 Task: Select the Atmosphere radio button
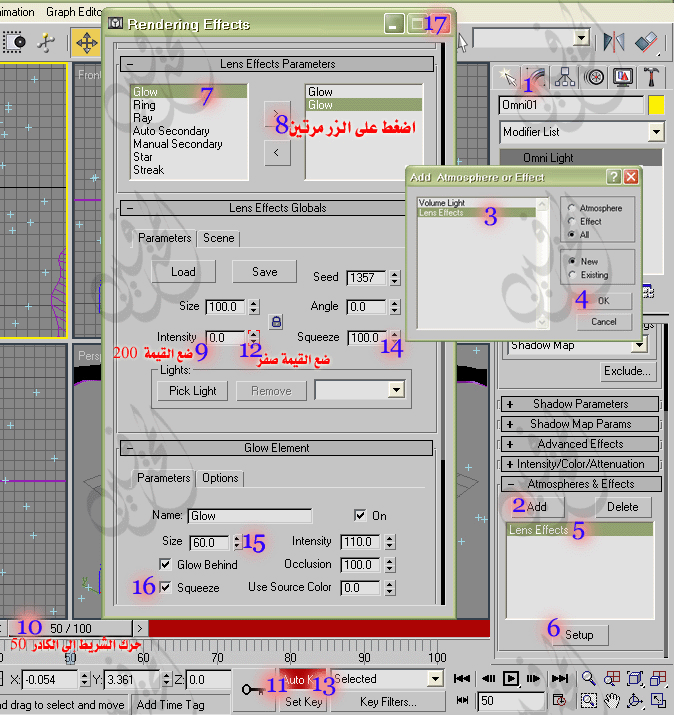pyautogui.click(x=571, y=208)
